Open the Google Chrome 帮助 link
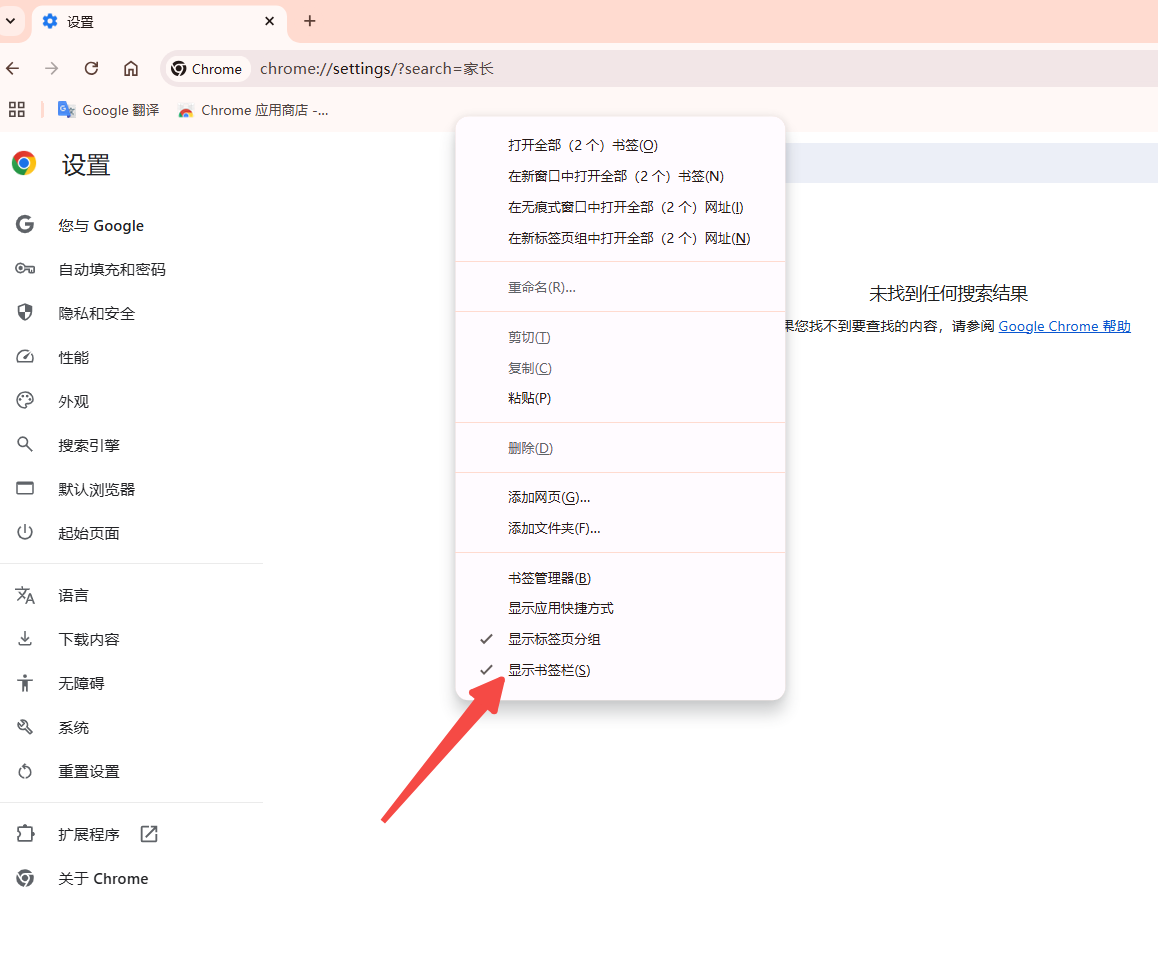 coord(1064,326)
